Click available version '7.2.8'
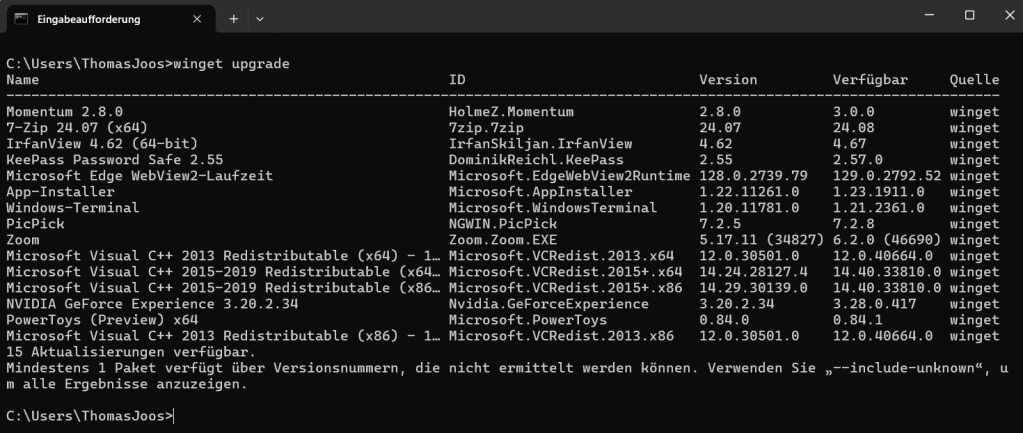The width and height of the screenshot is (1023, 433). tap(853, 224)
